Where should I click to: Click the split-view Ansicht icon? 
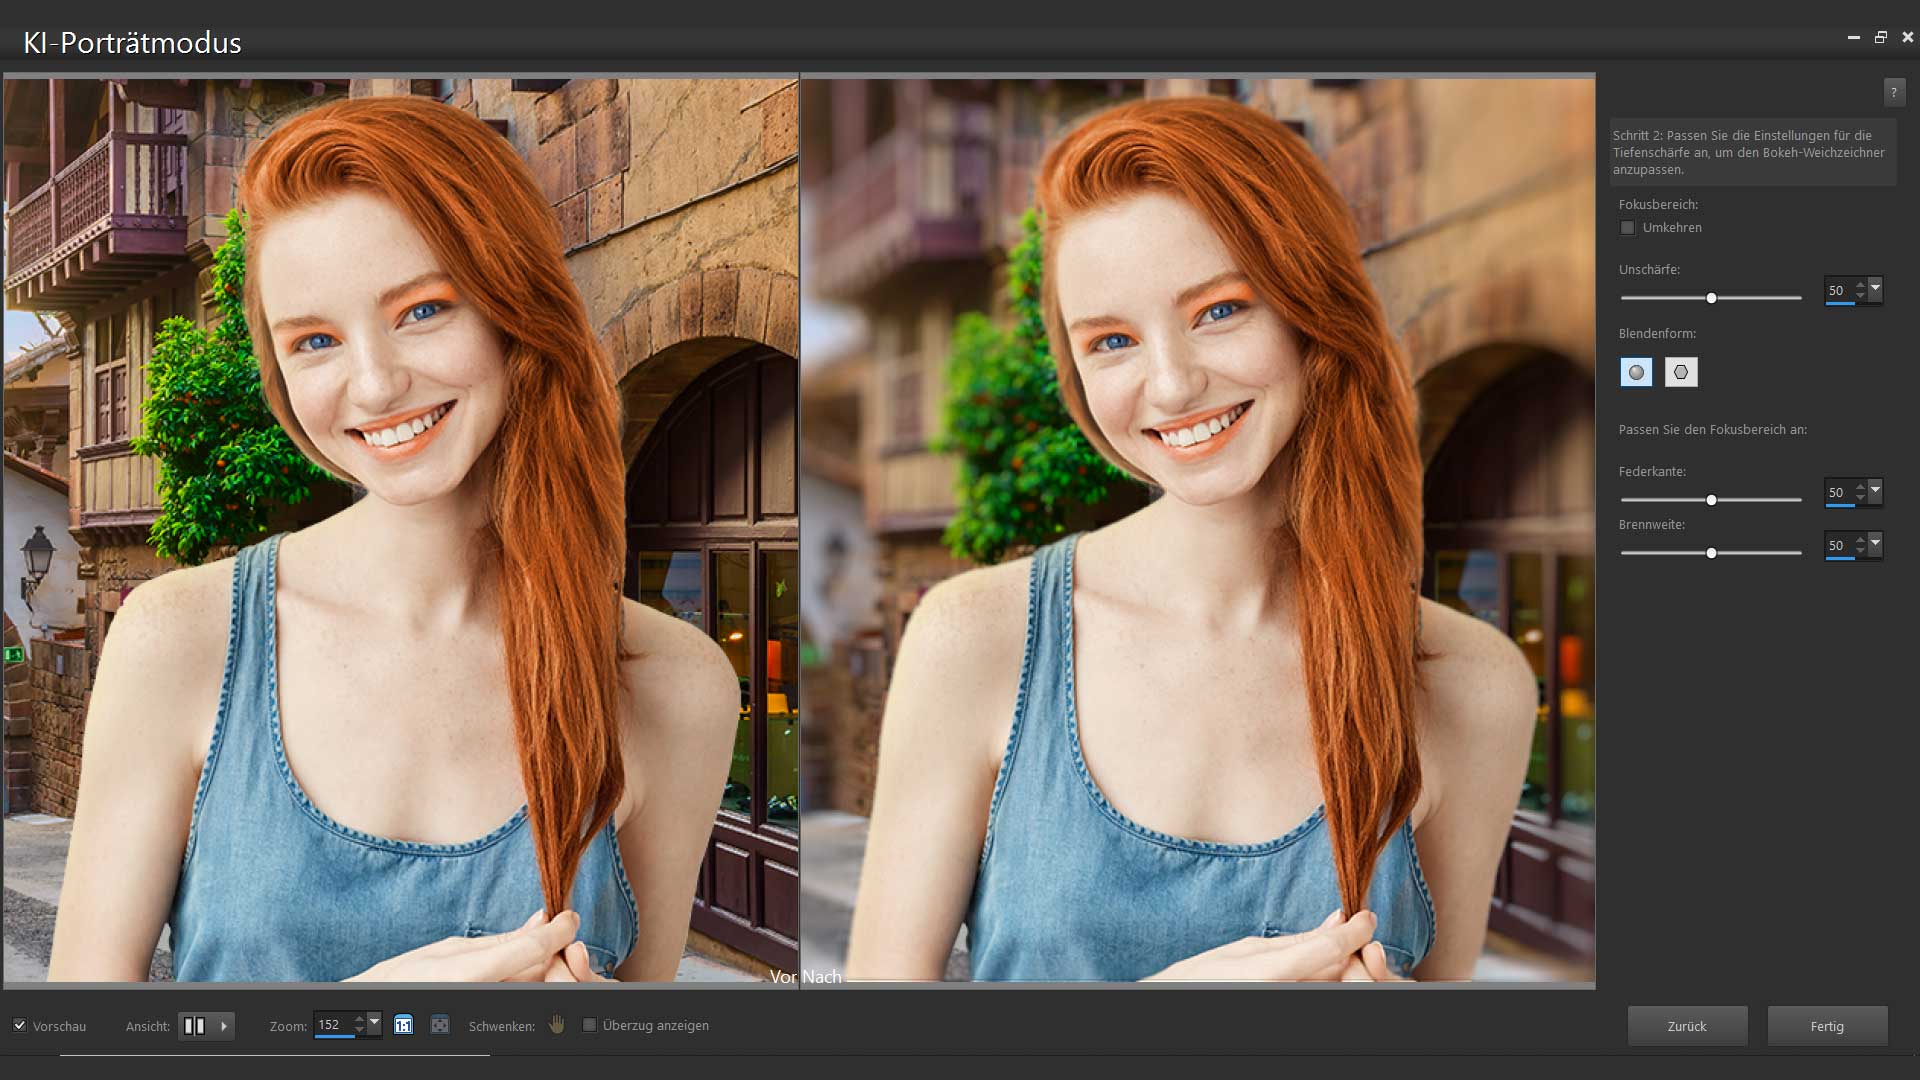194,1025
